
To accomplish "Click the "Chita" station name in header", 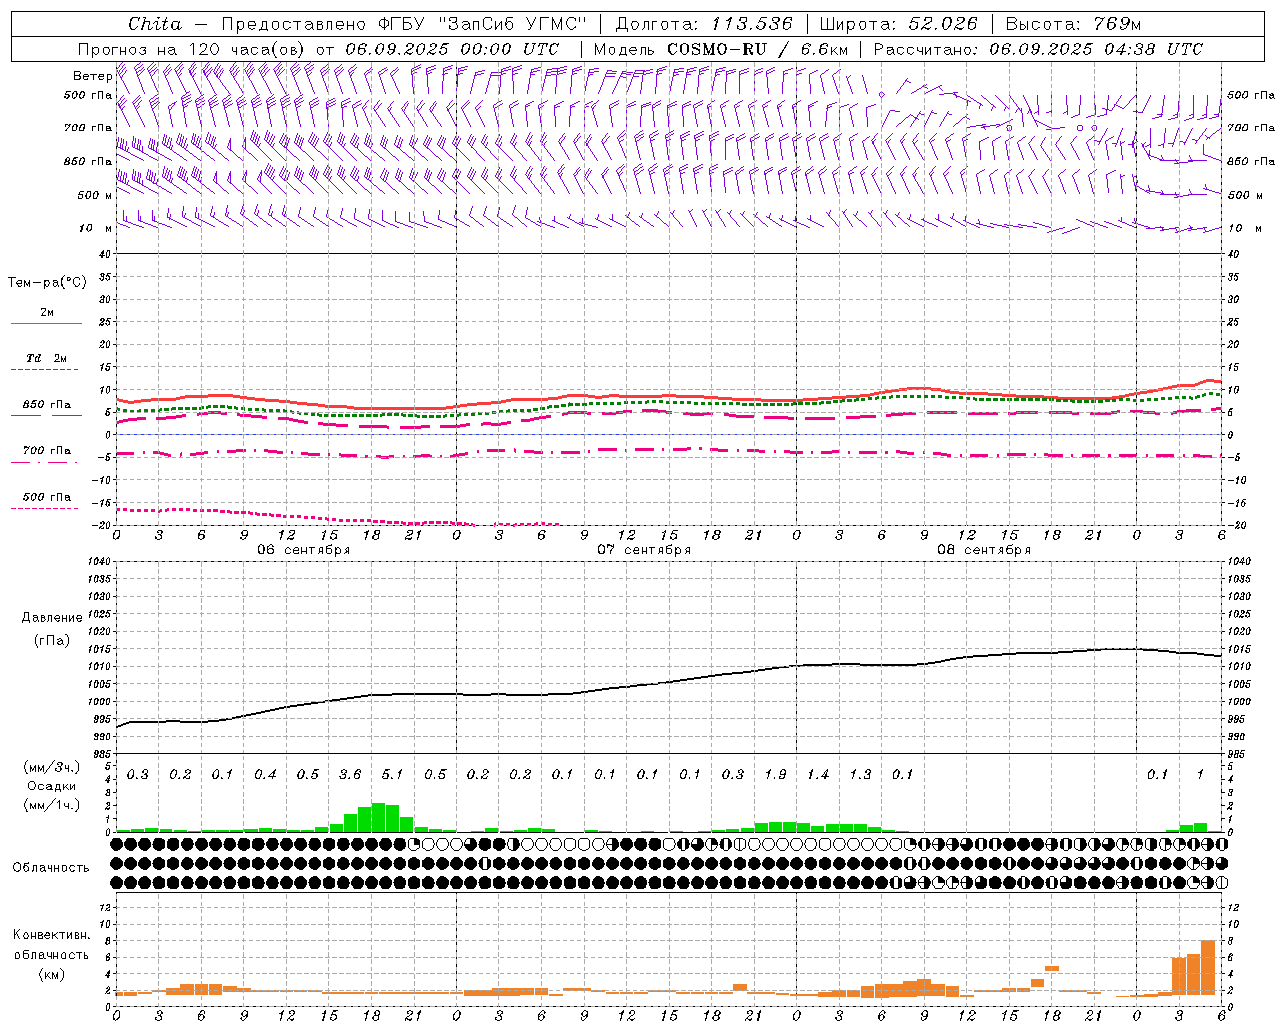I will pyautogui.click(x=155, y=24).
